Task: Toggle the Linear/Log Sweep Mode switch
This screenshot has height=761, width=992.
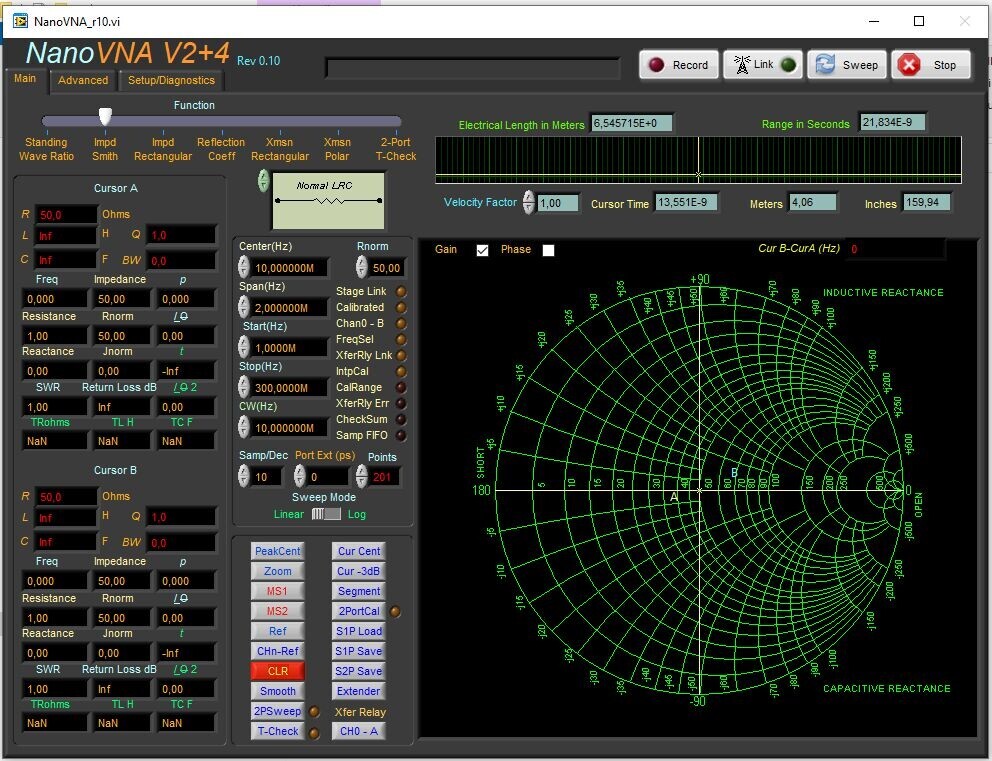Action: coord(326,514)
